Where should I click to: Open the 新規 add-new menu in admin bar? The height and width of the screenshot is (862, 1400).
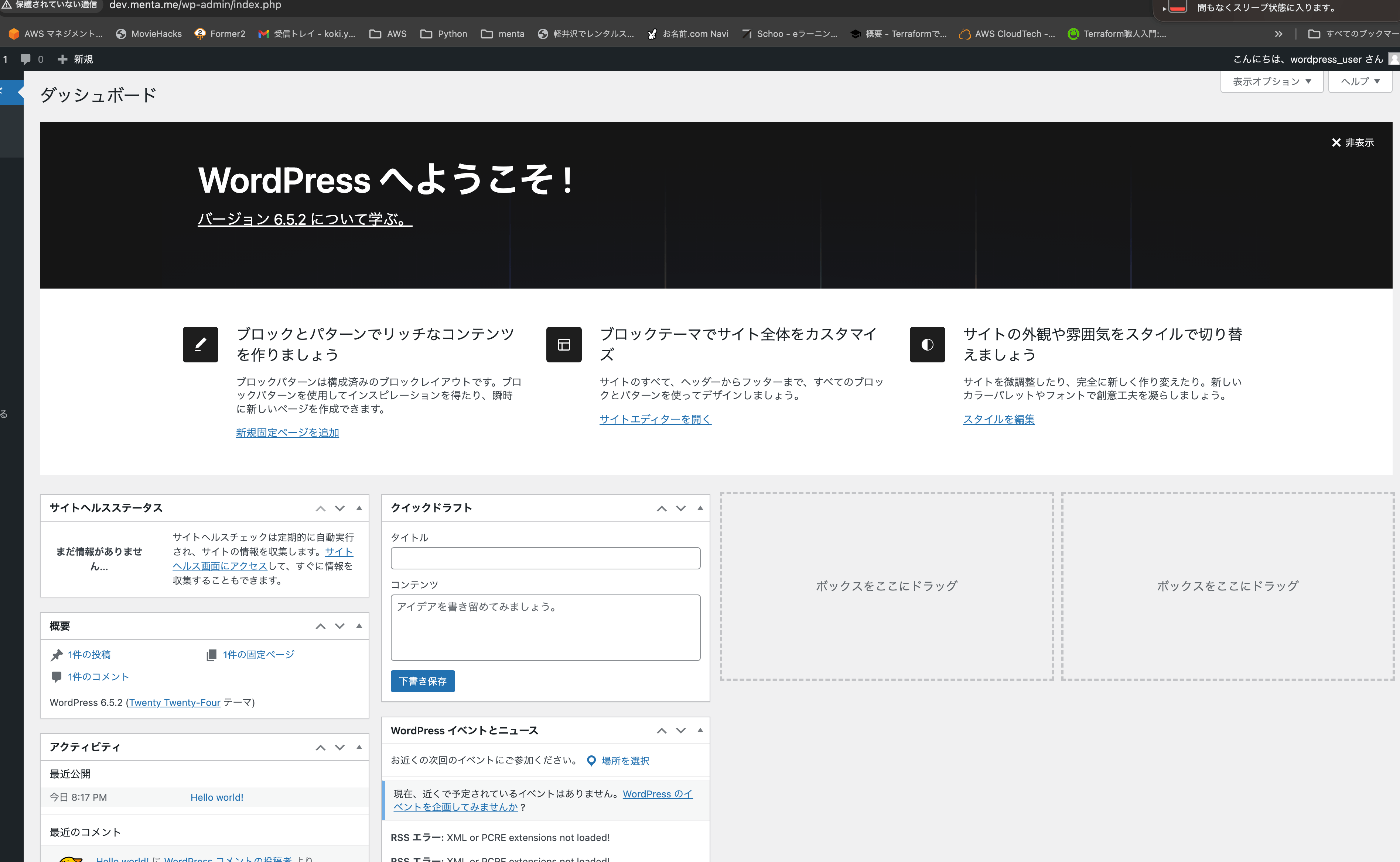(75, 59)
